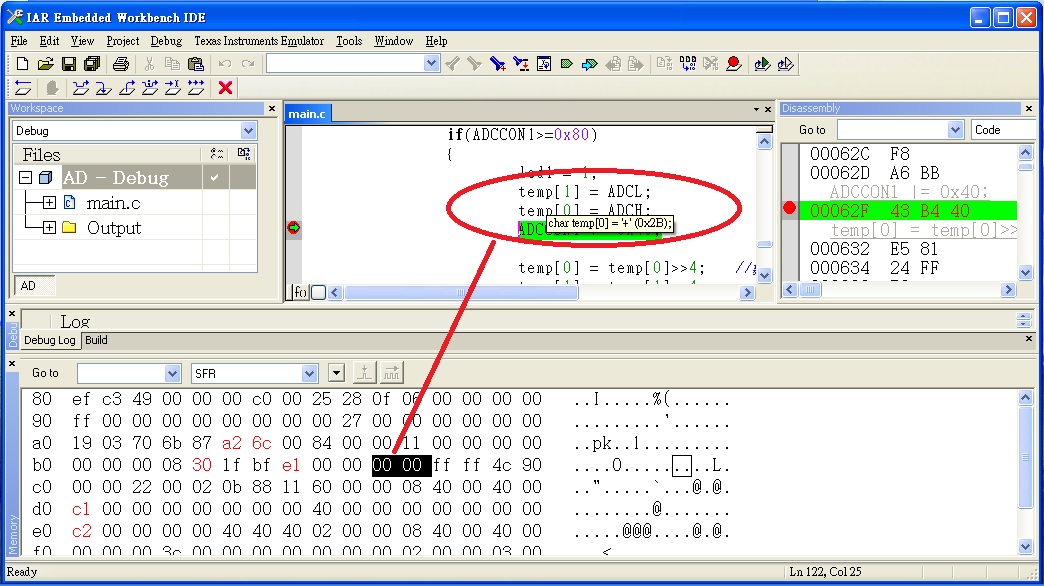1044x586 pixels.
Task: Open a file via the folder icon
Action: click(x=45, y=64)
